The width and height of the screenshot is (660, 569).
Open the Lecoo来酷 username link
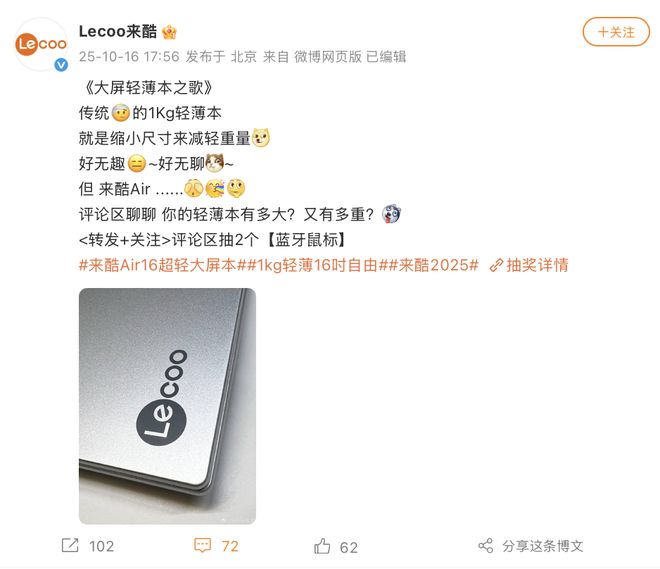117,32
